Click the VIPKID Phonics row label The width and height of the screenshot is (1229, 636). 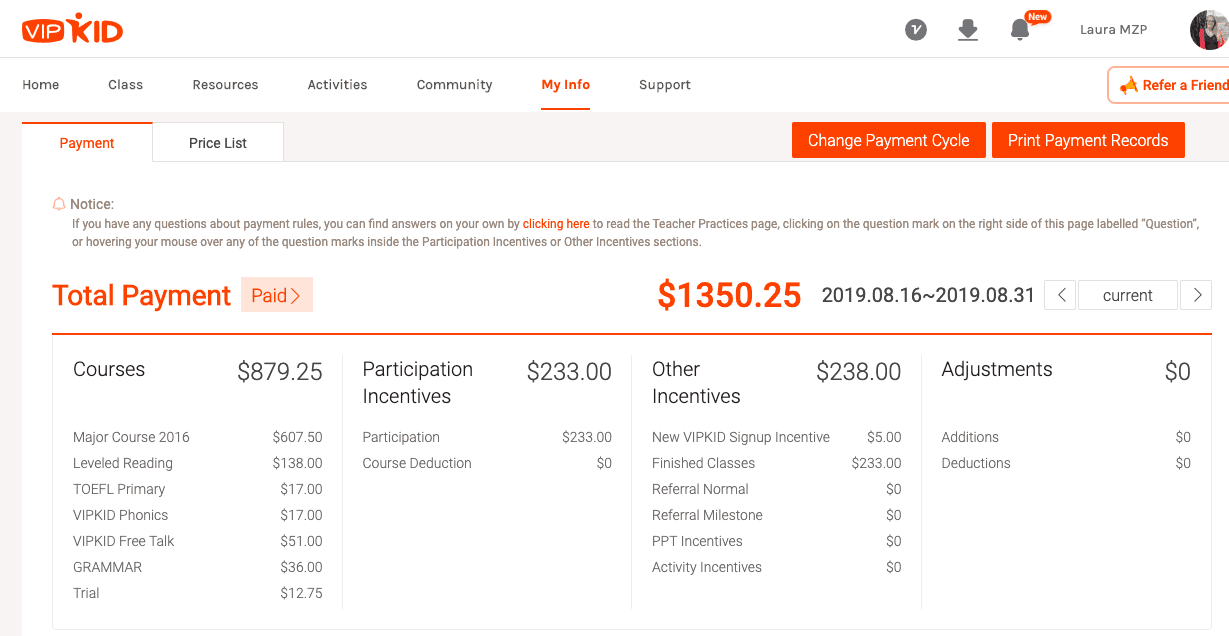tap(121, 515)
